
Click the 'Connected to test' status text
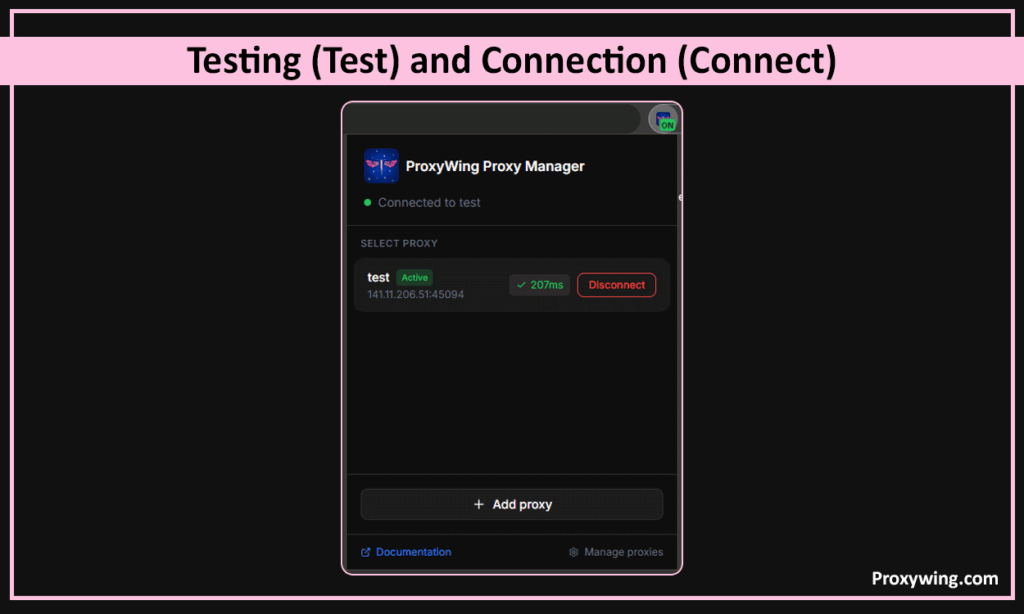(429, 202)
